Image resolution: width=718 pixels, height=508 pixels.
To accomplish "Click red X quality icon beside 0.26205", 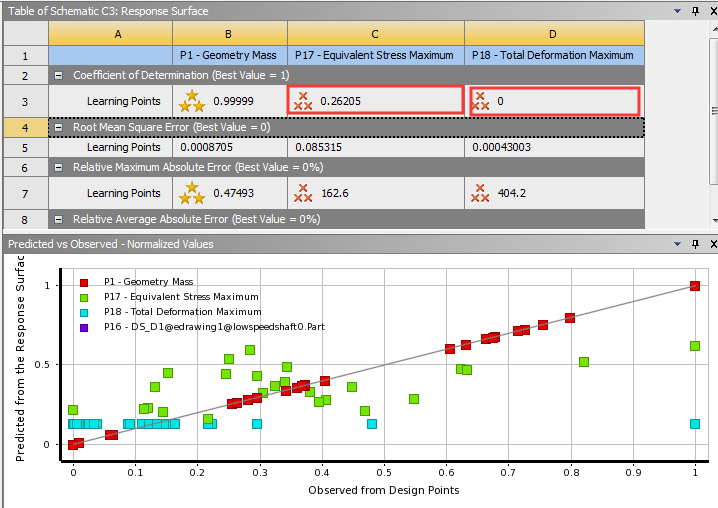I will click(x=303, y=100).
